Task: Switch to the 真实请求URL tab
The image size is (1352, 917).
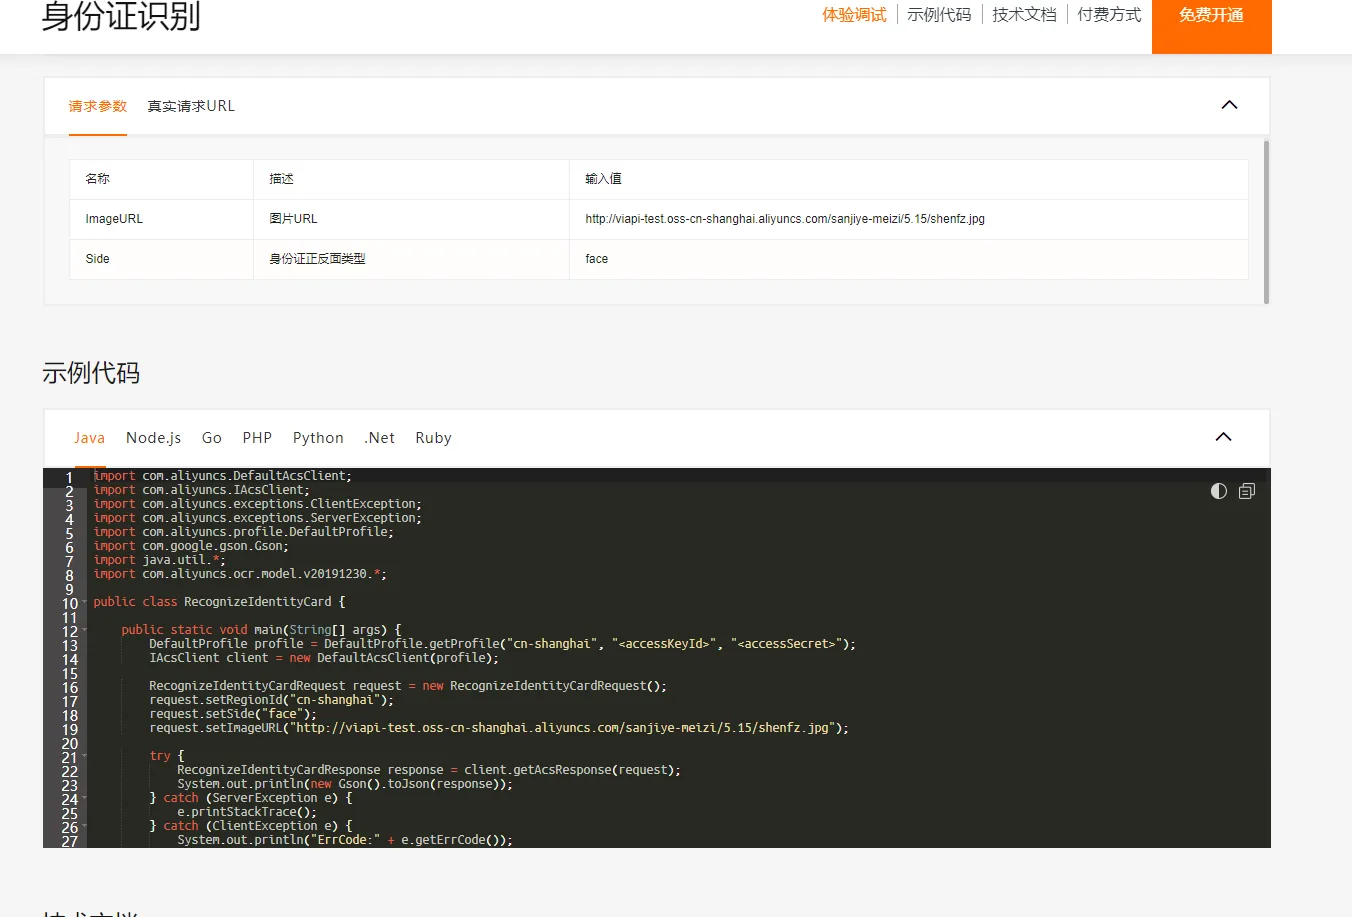Action: tap(191, 106)
